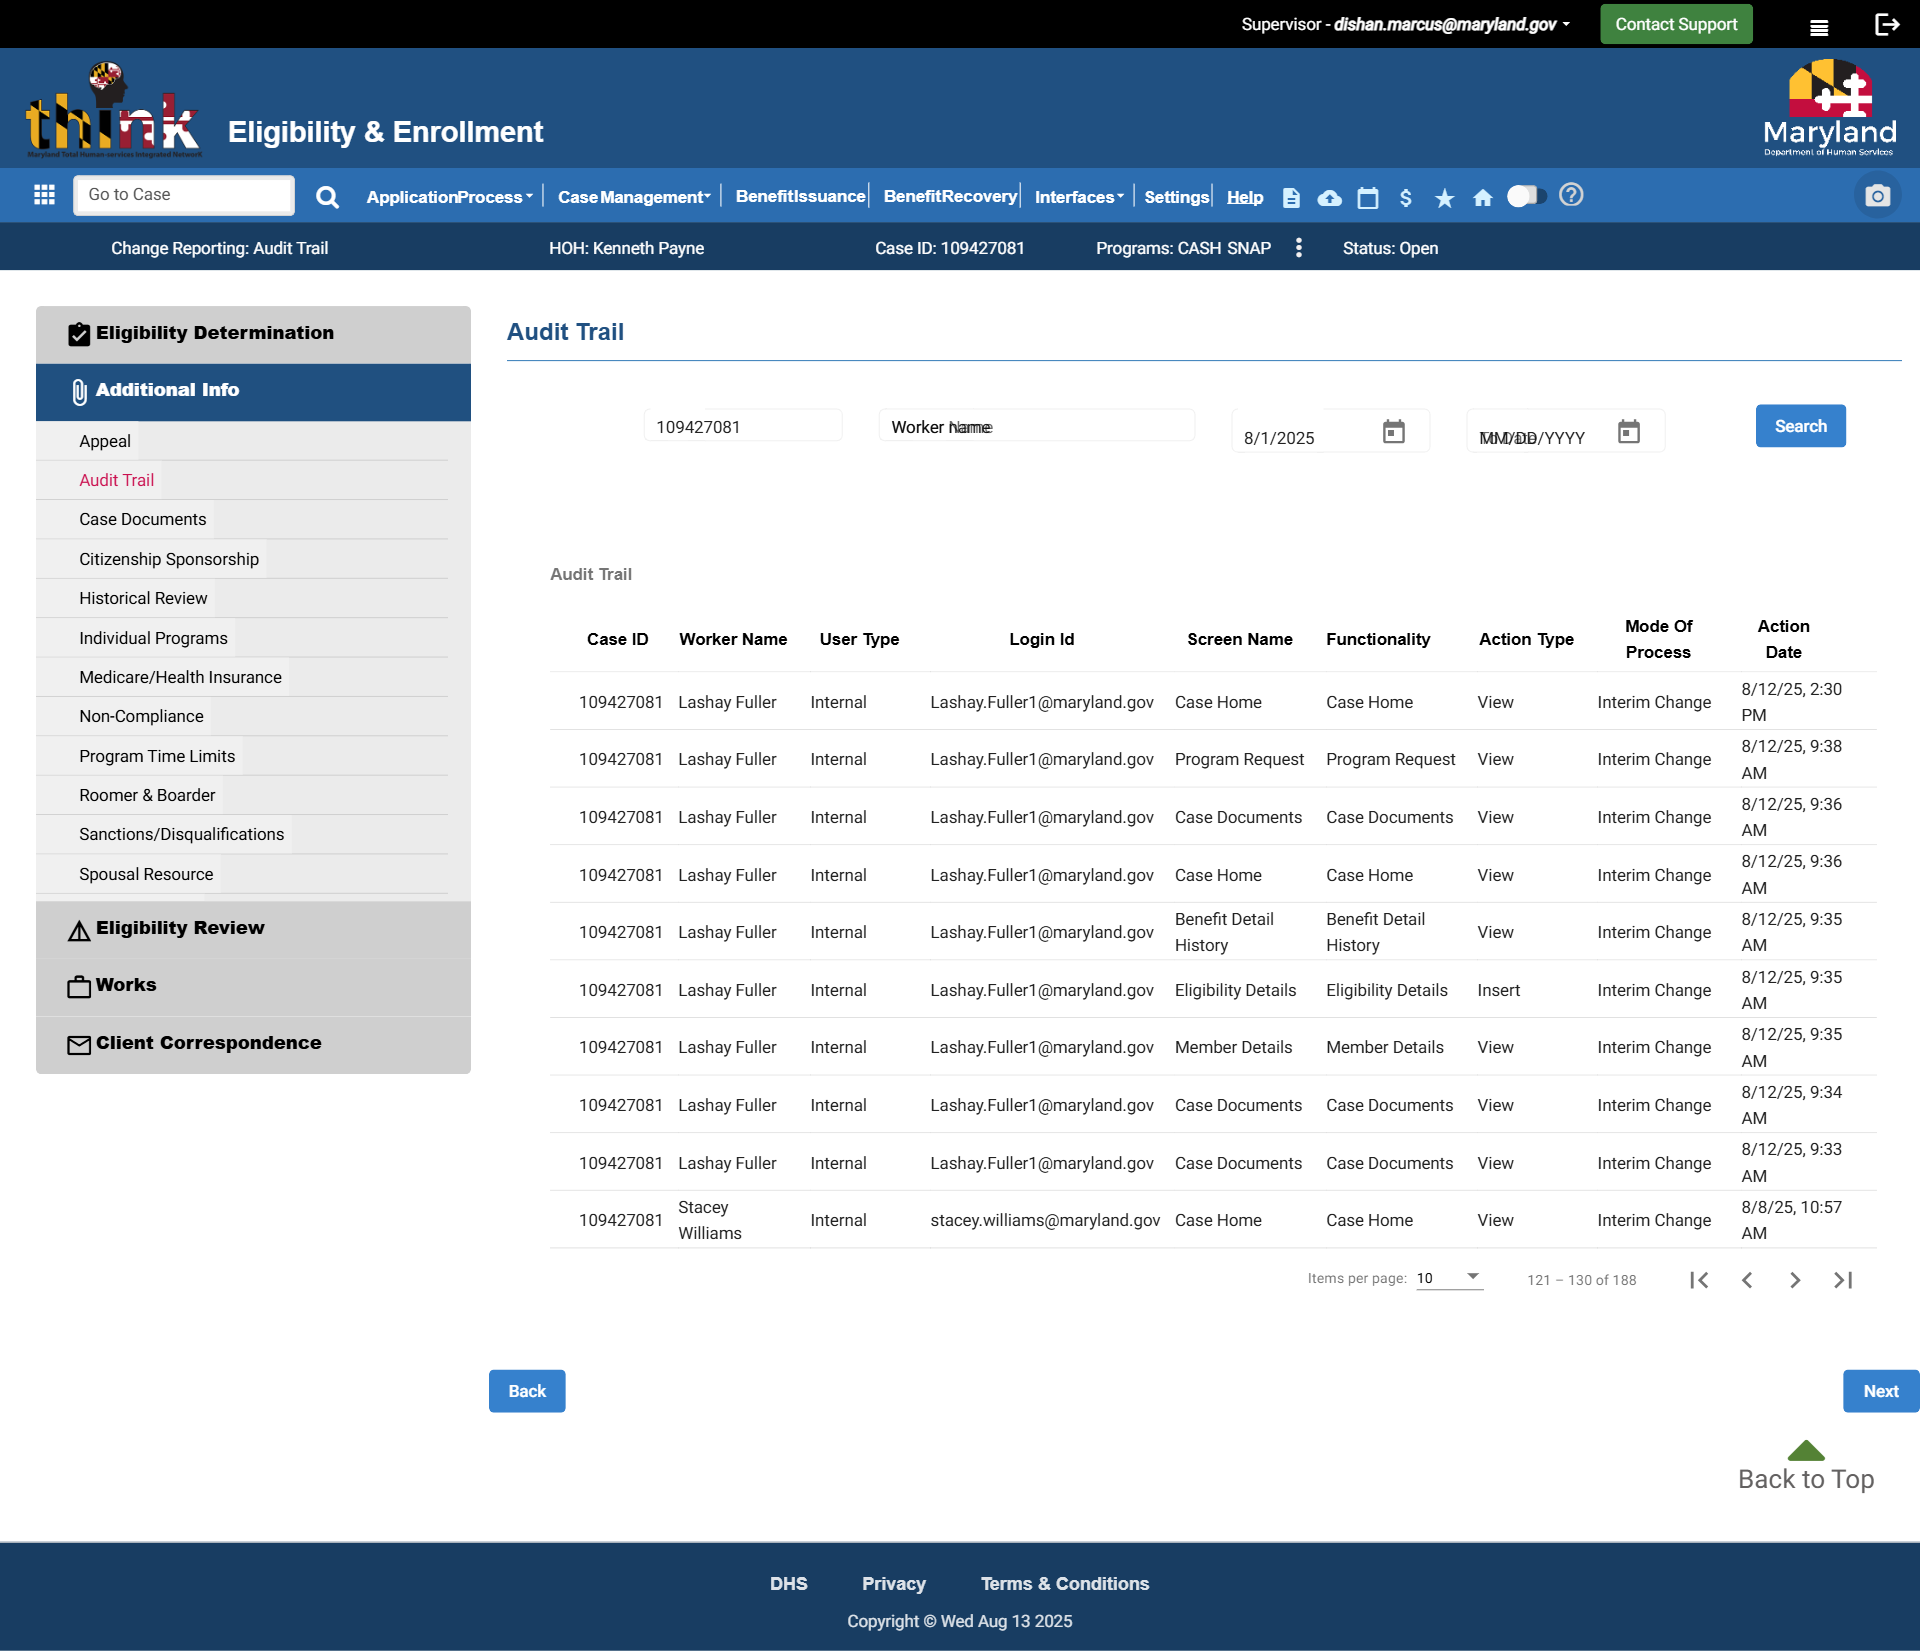Click the star favorites icon
1920x1651 pixels.
tap(1444, 198)
